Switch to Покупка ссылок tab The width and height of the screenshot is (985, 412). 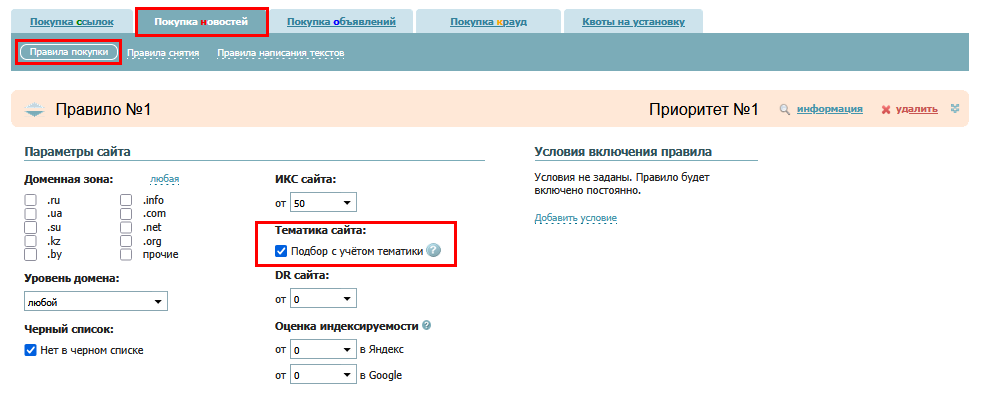[x=72, y=22]
